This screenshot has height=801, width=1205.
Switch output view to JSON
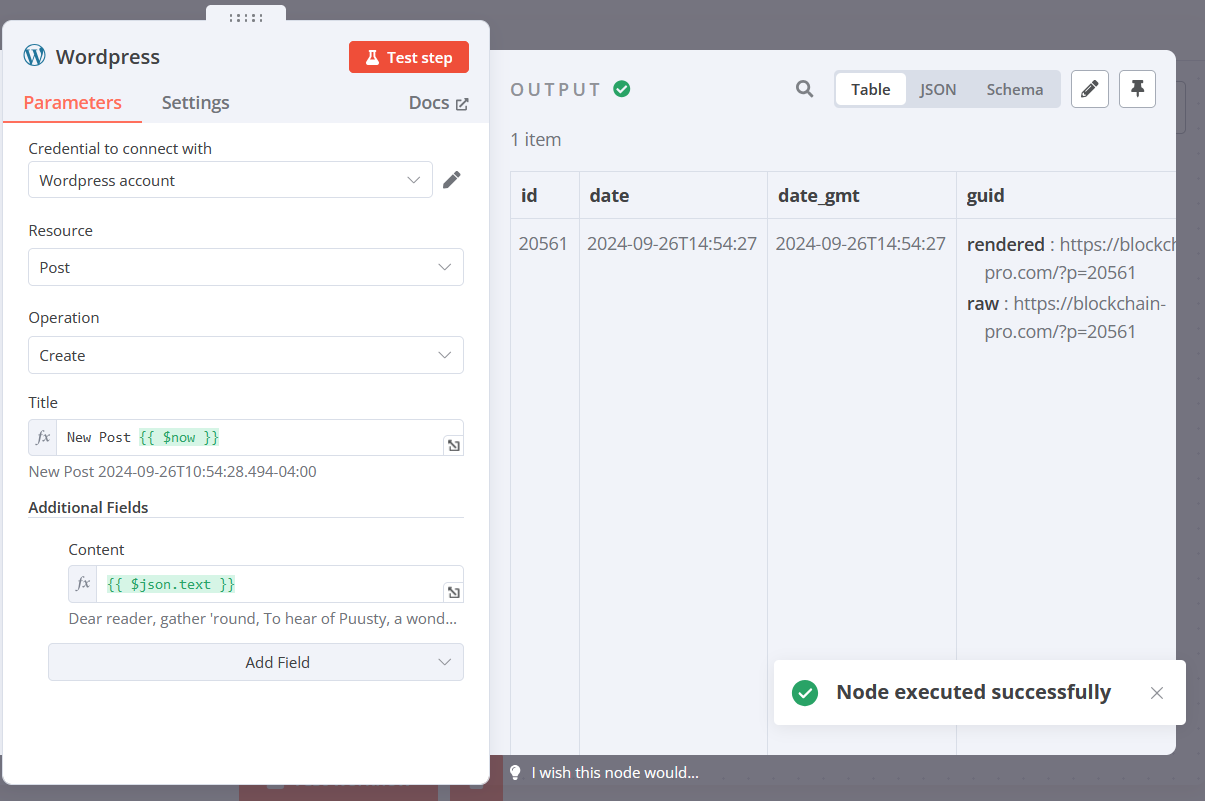point(938,89)
